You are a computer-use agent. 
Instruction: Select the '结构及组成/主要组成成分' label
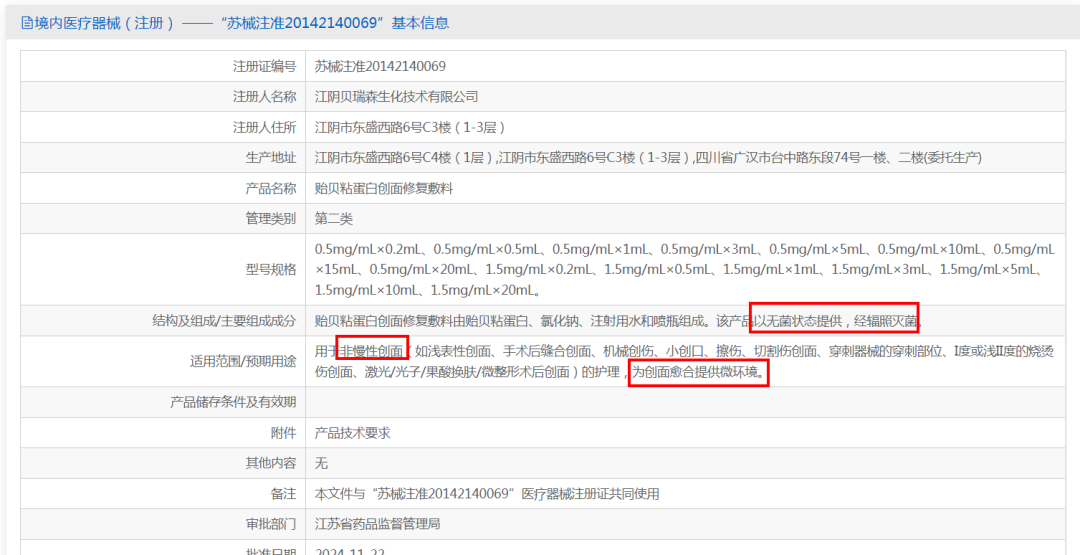[224, 321]
